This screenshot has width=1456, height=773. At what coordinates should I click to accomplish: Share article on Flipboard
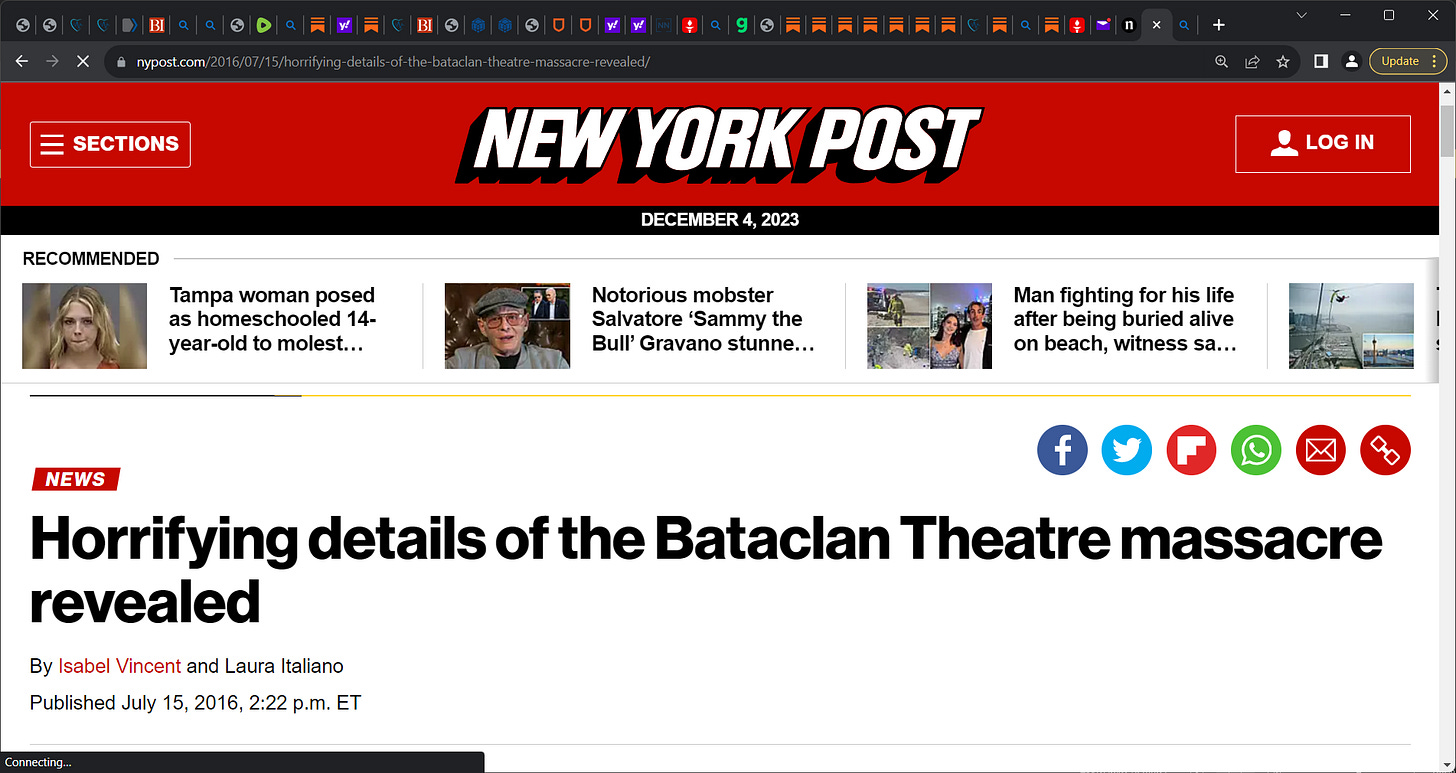tap(1191, 450)
